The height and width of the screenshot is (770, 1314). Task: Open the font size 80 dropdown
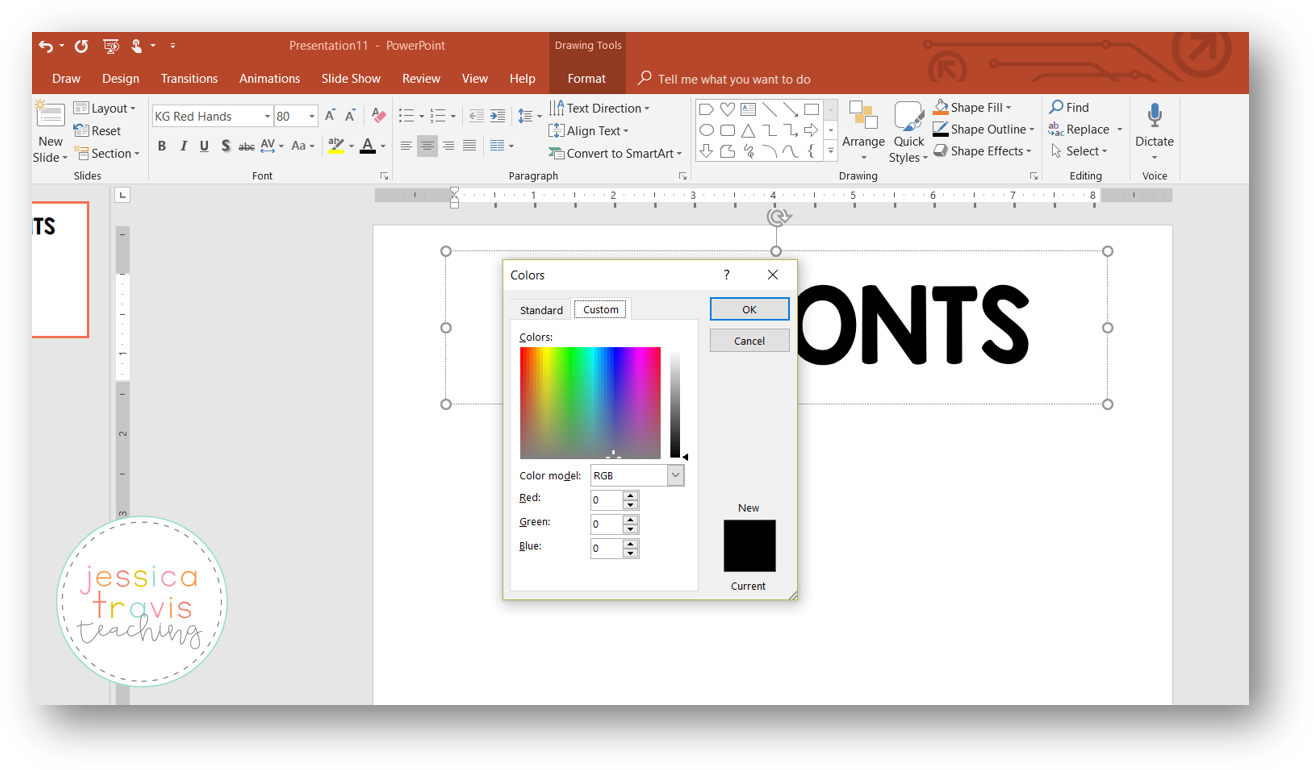pyautogui.click(x=312, y=116)
